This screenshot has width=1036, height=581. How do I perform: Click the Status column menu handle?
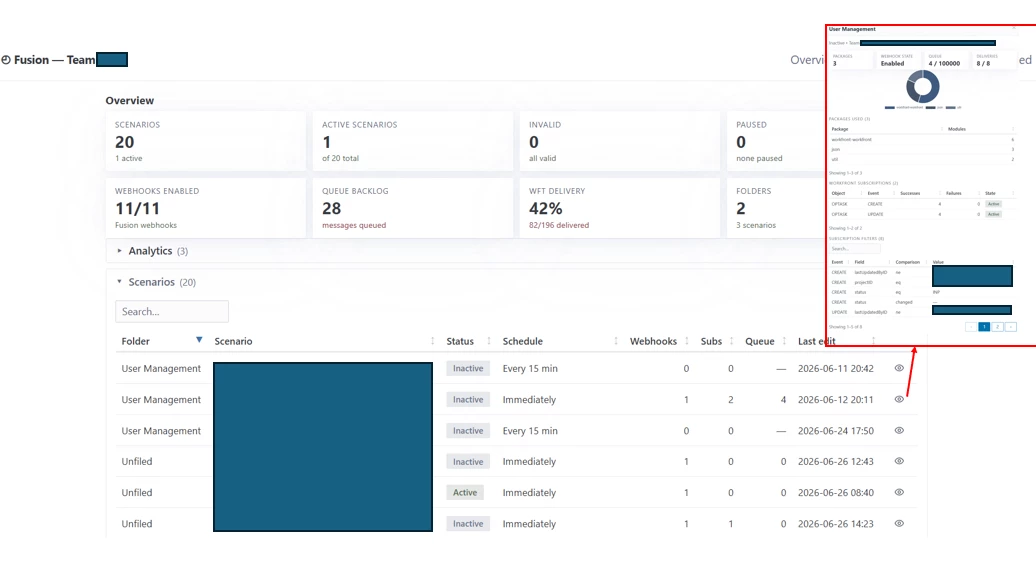click(489, 341)
